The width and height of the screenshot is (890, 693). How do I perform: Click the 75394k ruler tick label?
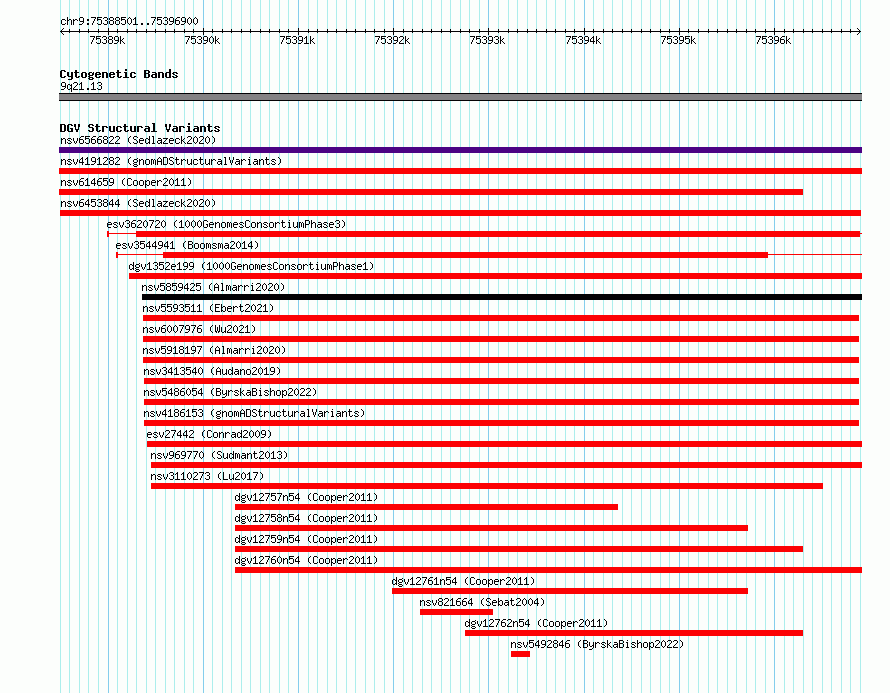click(583, 40)
